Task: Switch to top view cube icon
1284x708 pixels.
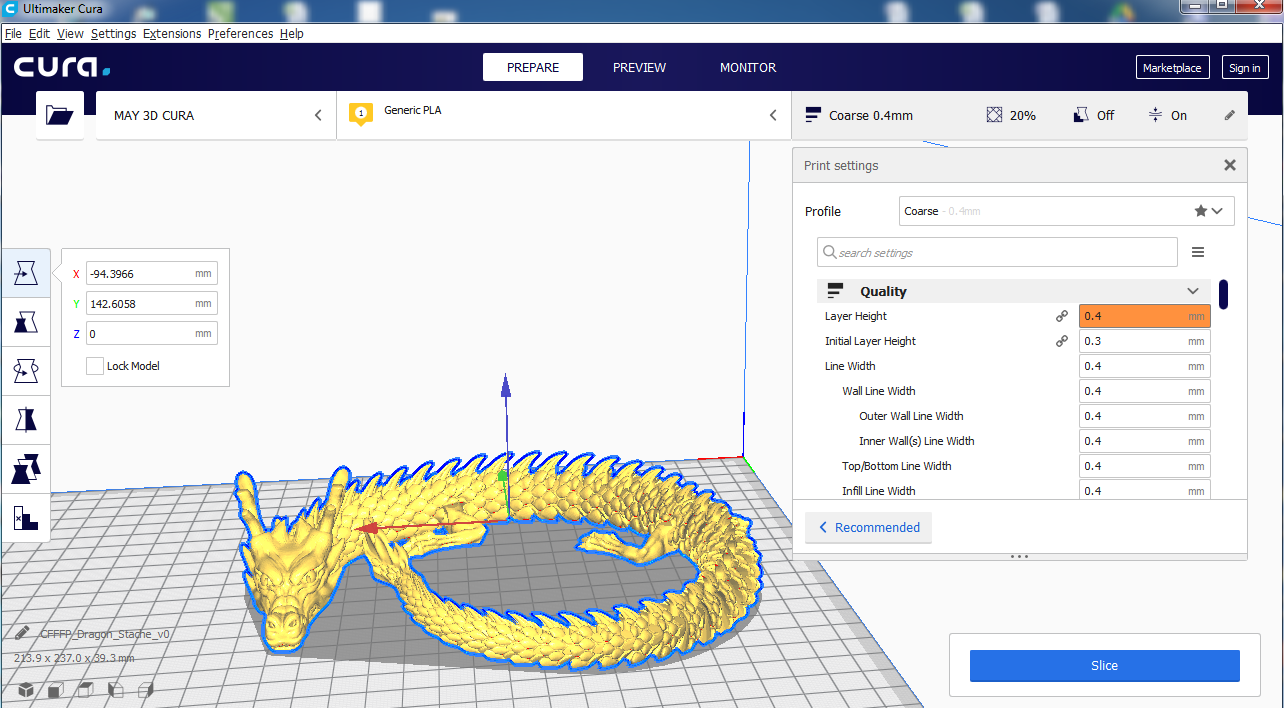Action: tap(86, 689)
